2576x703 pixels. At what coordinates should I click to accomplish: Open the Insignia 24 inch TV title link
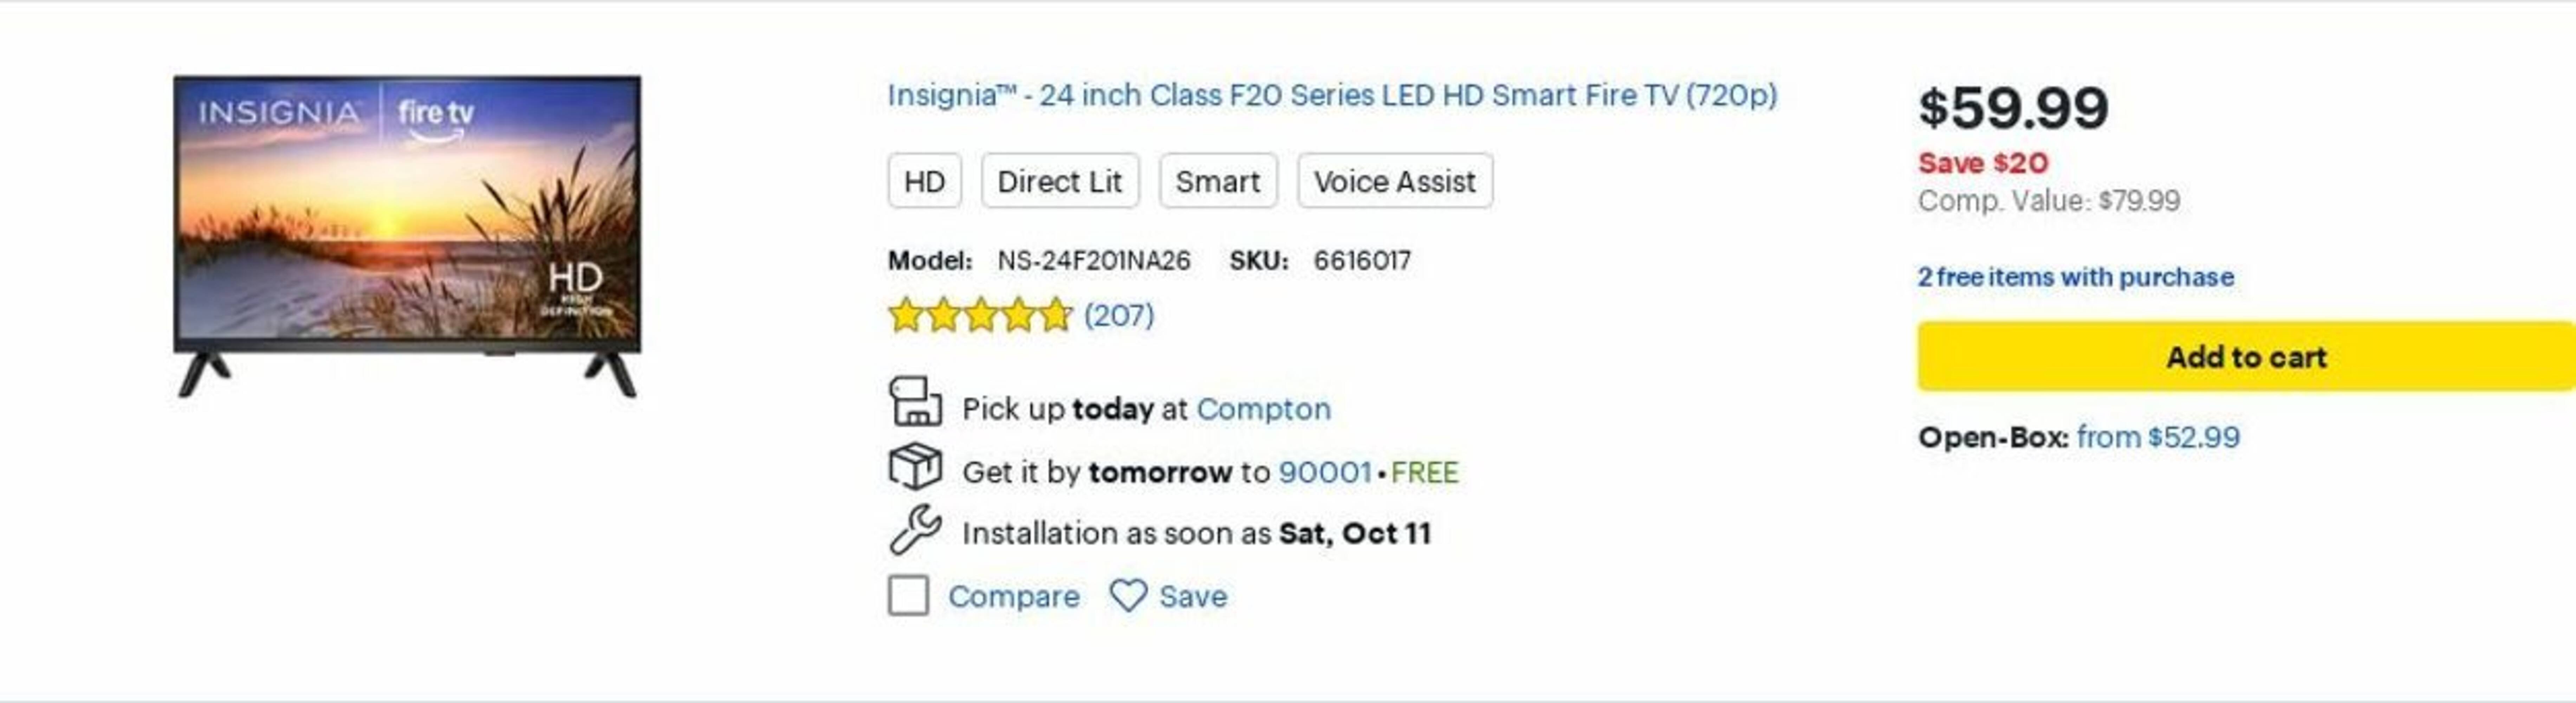pyautogui.click(x=1332, y=95)
